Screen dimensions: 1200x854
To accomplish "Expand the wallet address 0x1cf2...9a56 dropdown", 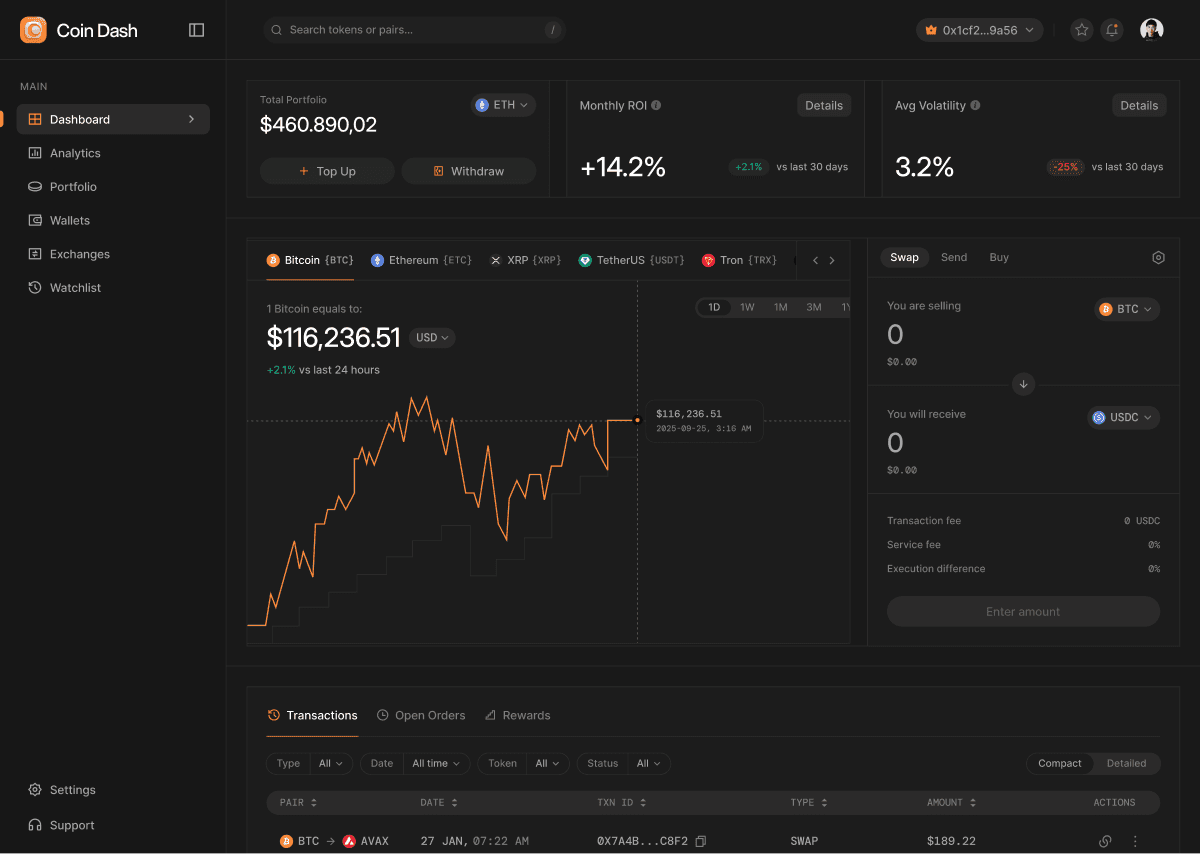I will 979,30.
